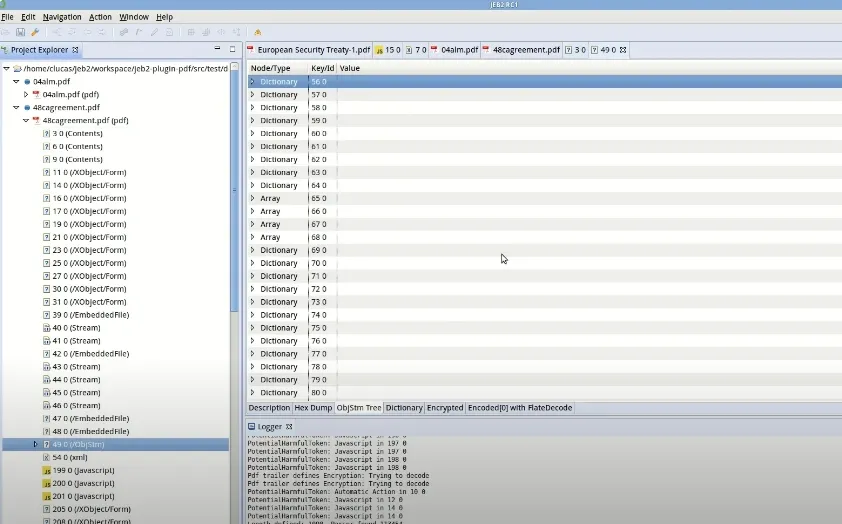Expand the Dictionary row 80 0

(252, 392)
